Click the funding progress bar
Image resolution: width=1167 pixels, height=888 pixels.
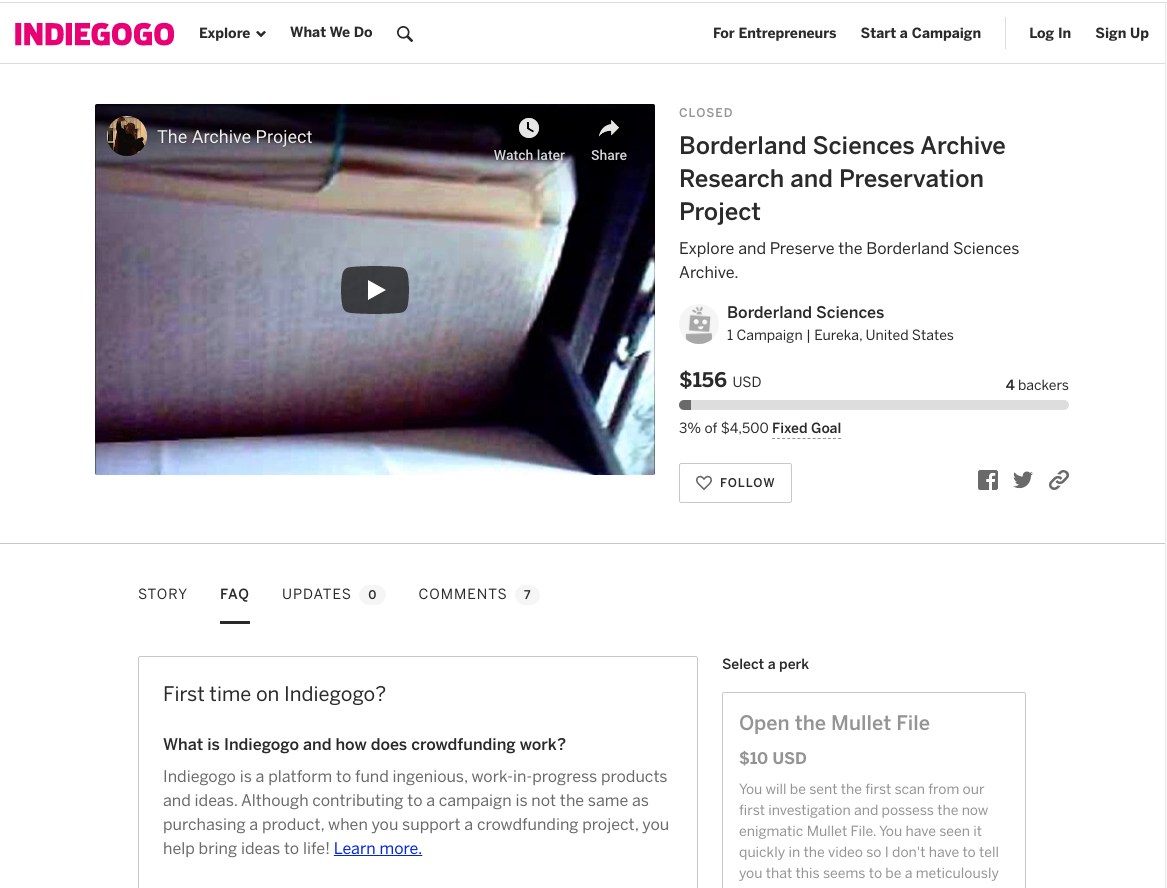click(874, 405)
